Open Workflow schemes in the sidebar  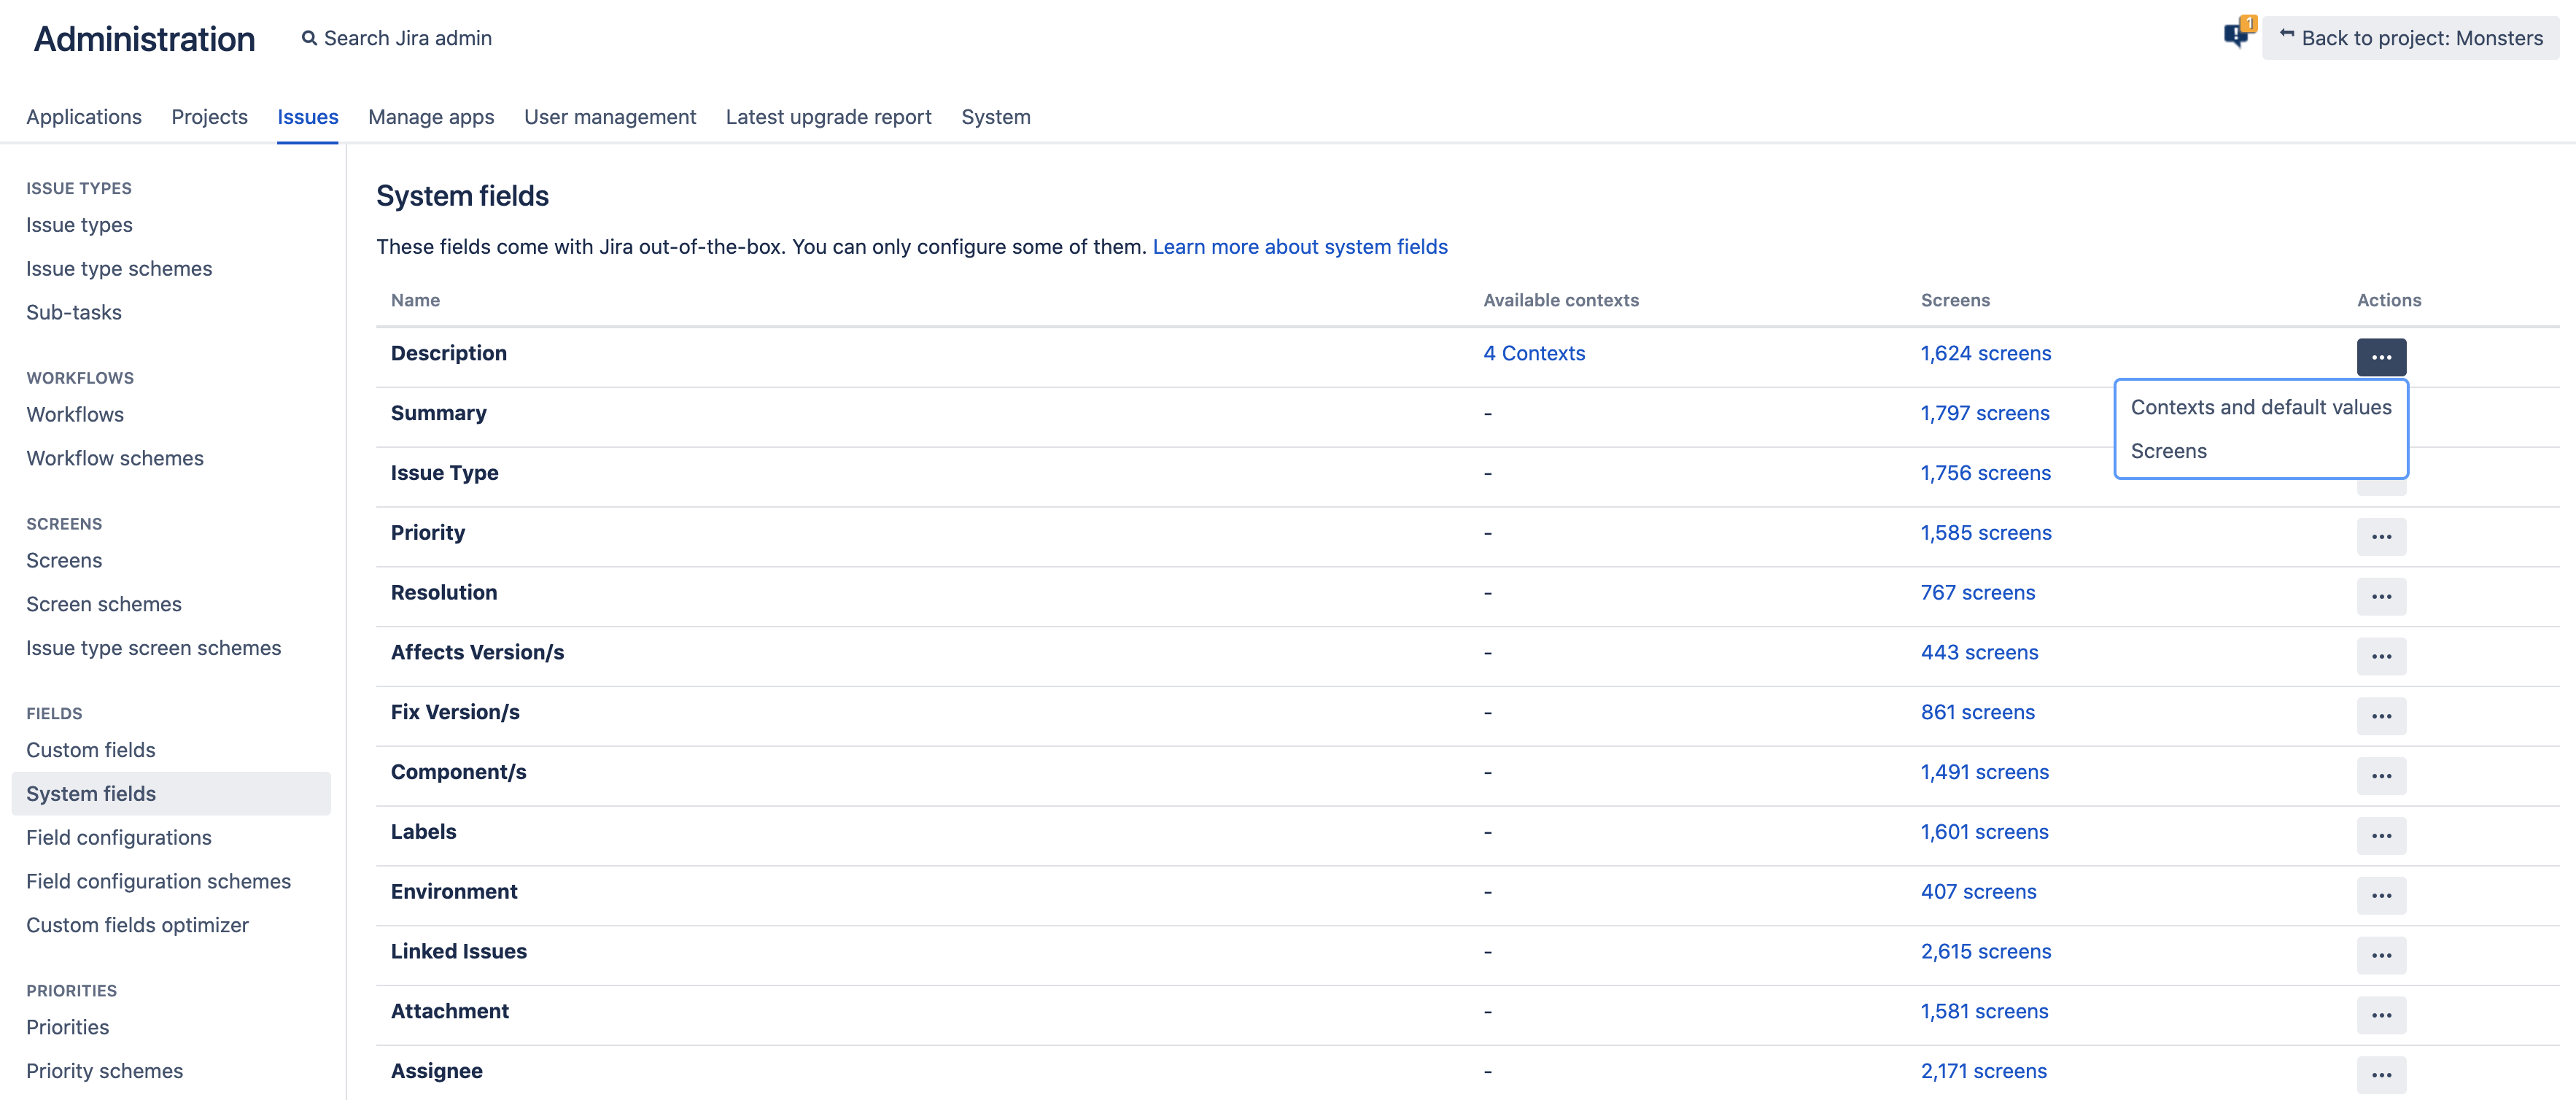115,459
